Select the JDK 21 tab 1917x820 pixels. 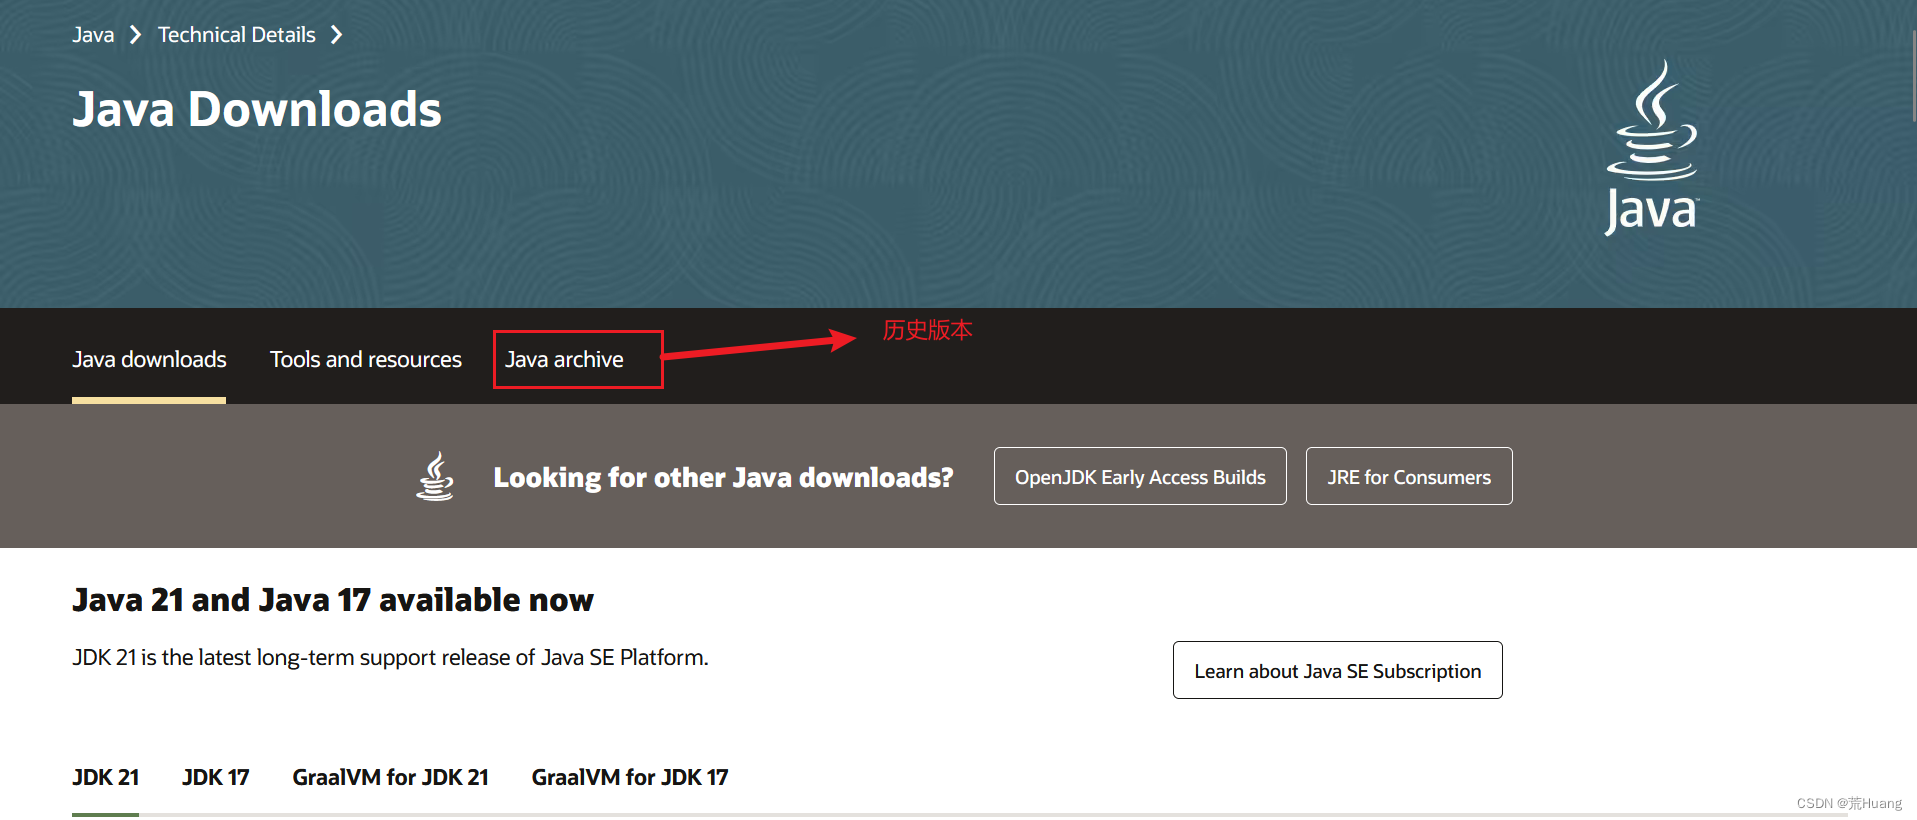pos(106,777)
